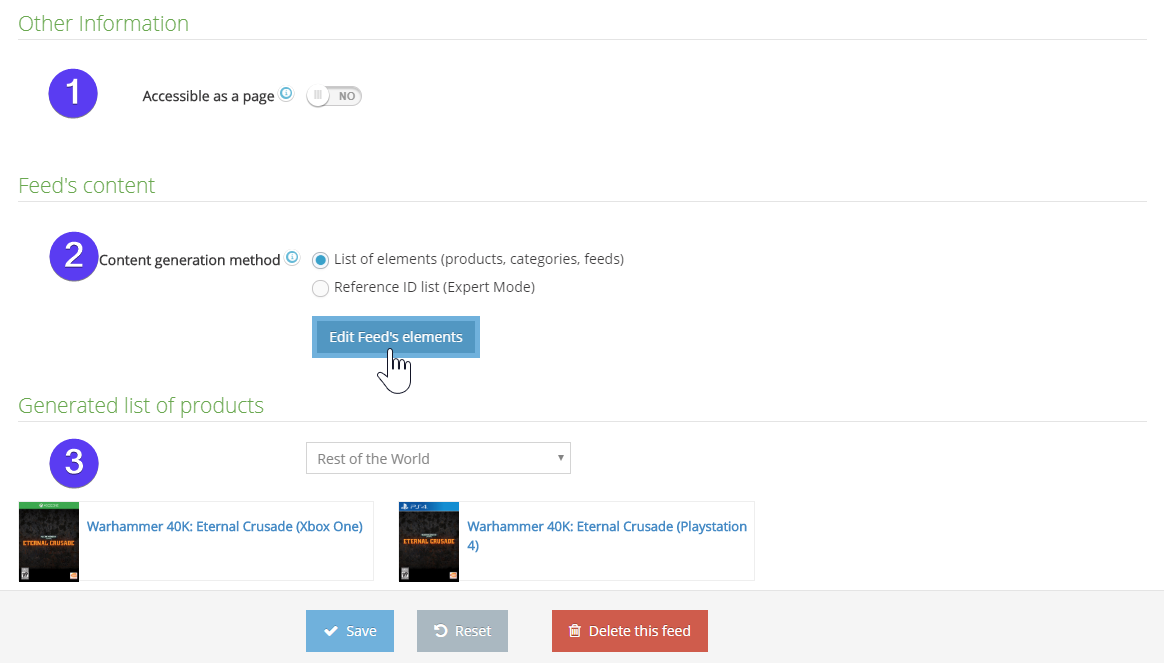Click Edit Feed's elements button
Viewport: 1164px width, 663px height.
pyautogui.click(x=396, y=337)
